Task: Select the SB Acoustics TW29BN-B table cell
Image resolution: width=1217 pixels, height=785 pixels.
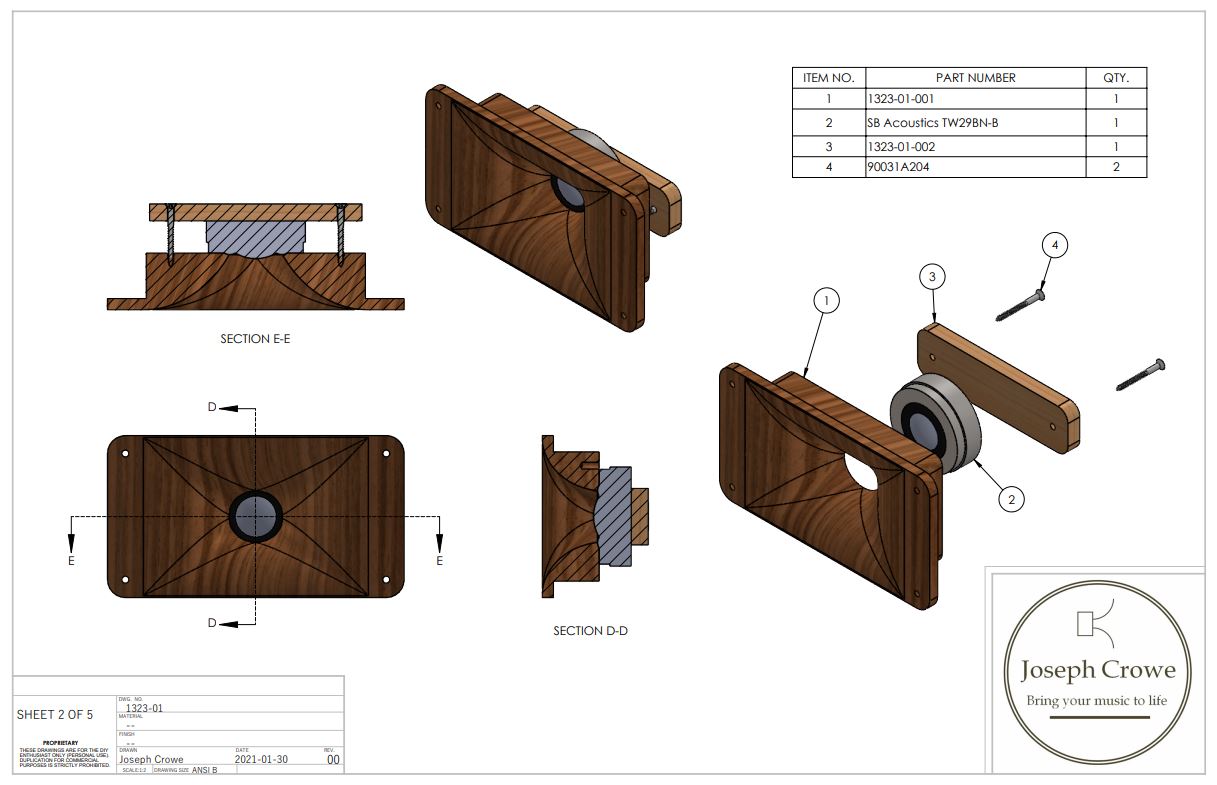Action: (x=933, y=123)
